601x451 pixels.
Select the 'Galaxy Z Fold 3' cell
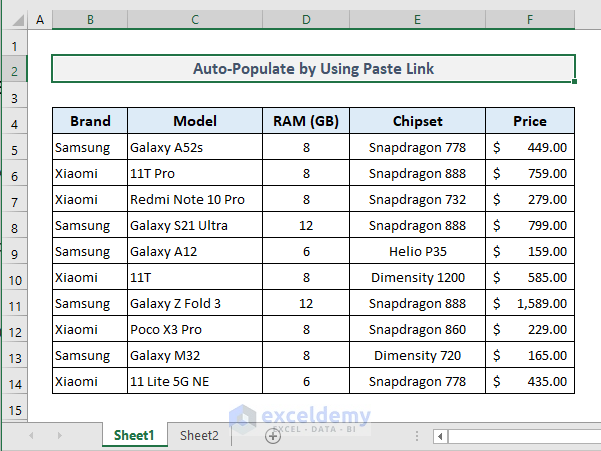[195, 303]
